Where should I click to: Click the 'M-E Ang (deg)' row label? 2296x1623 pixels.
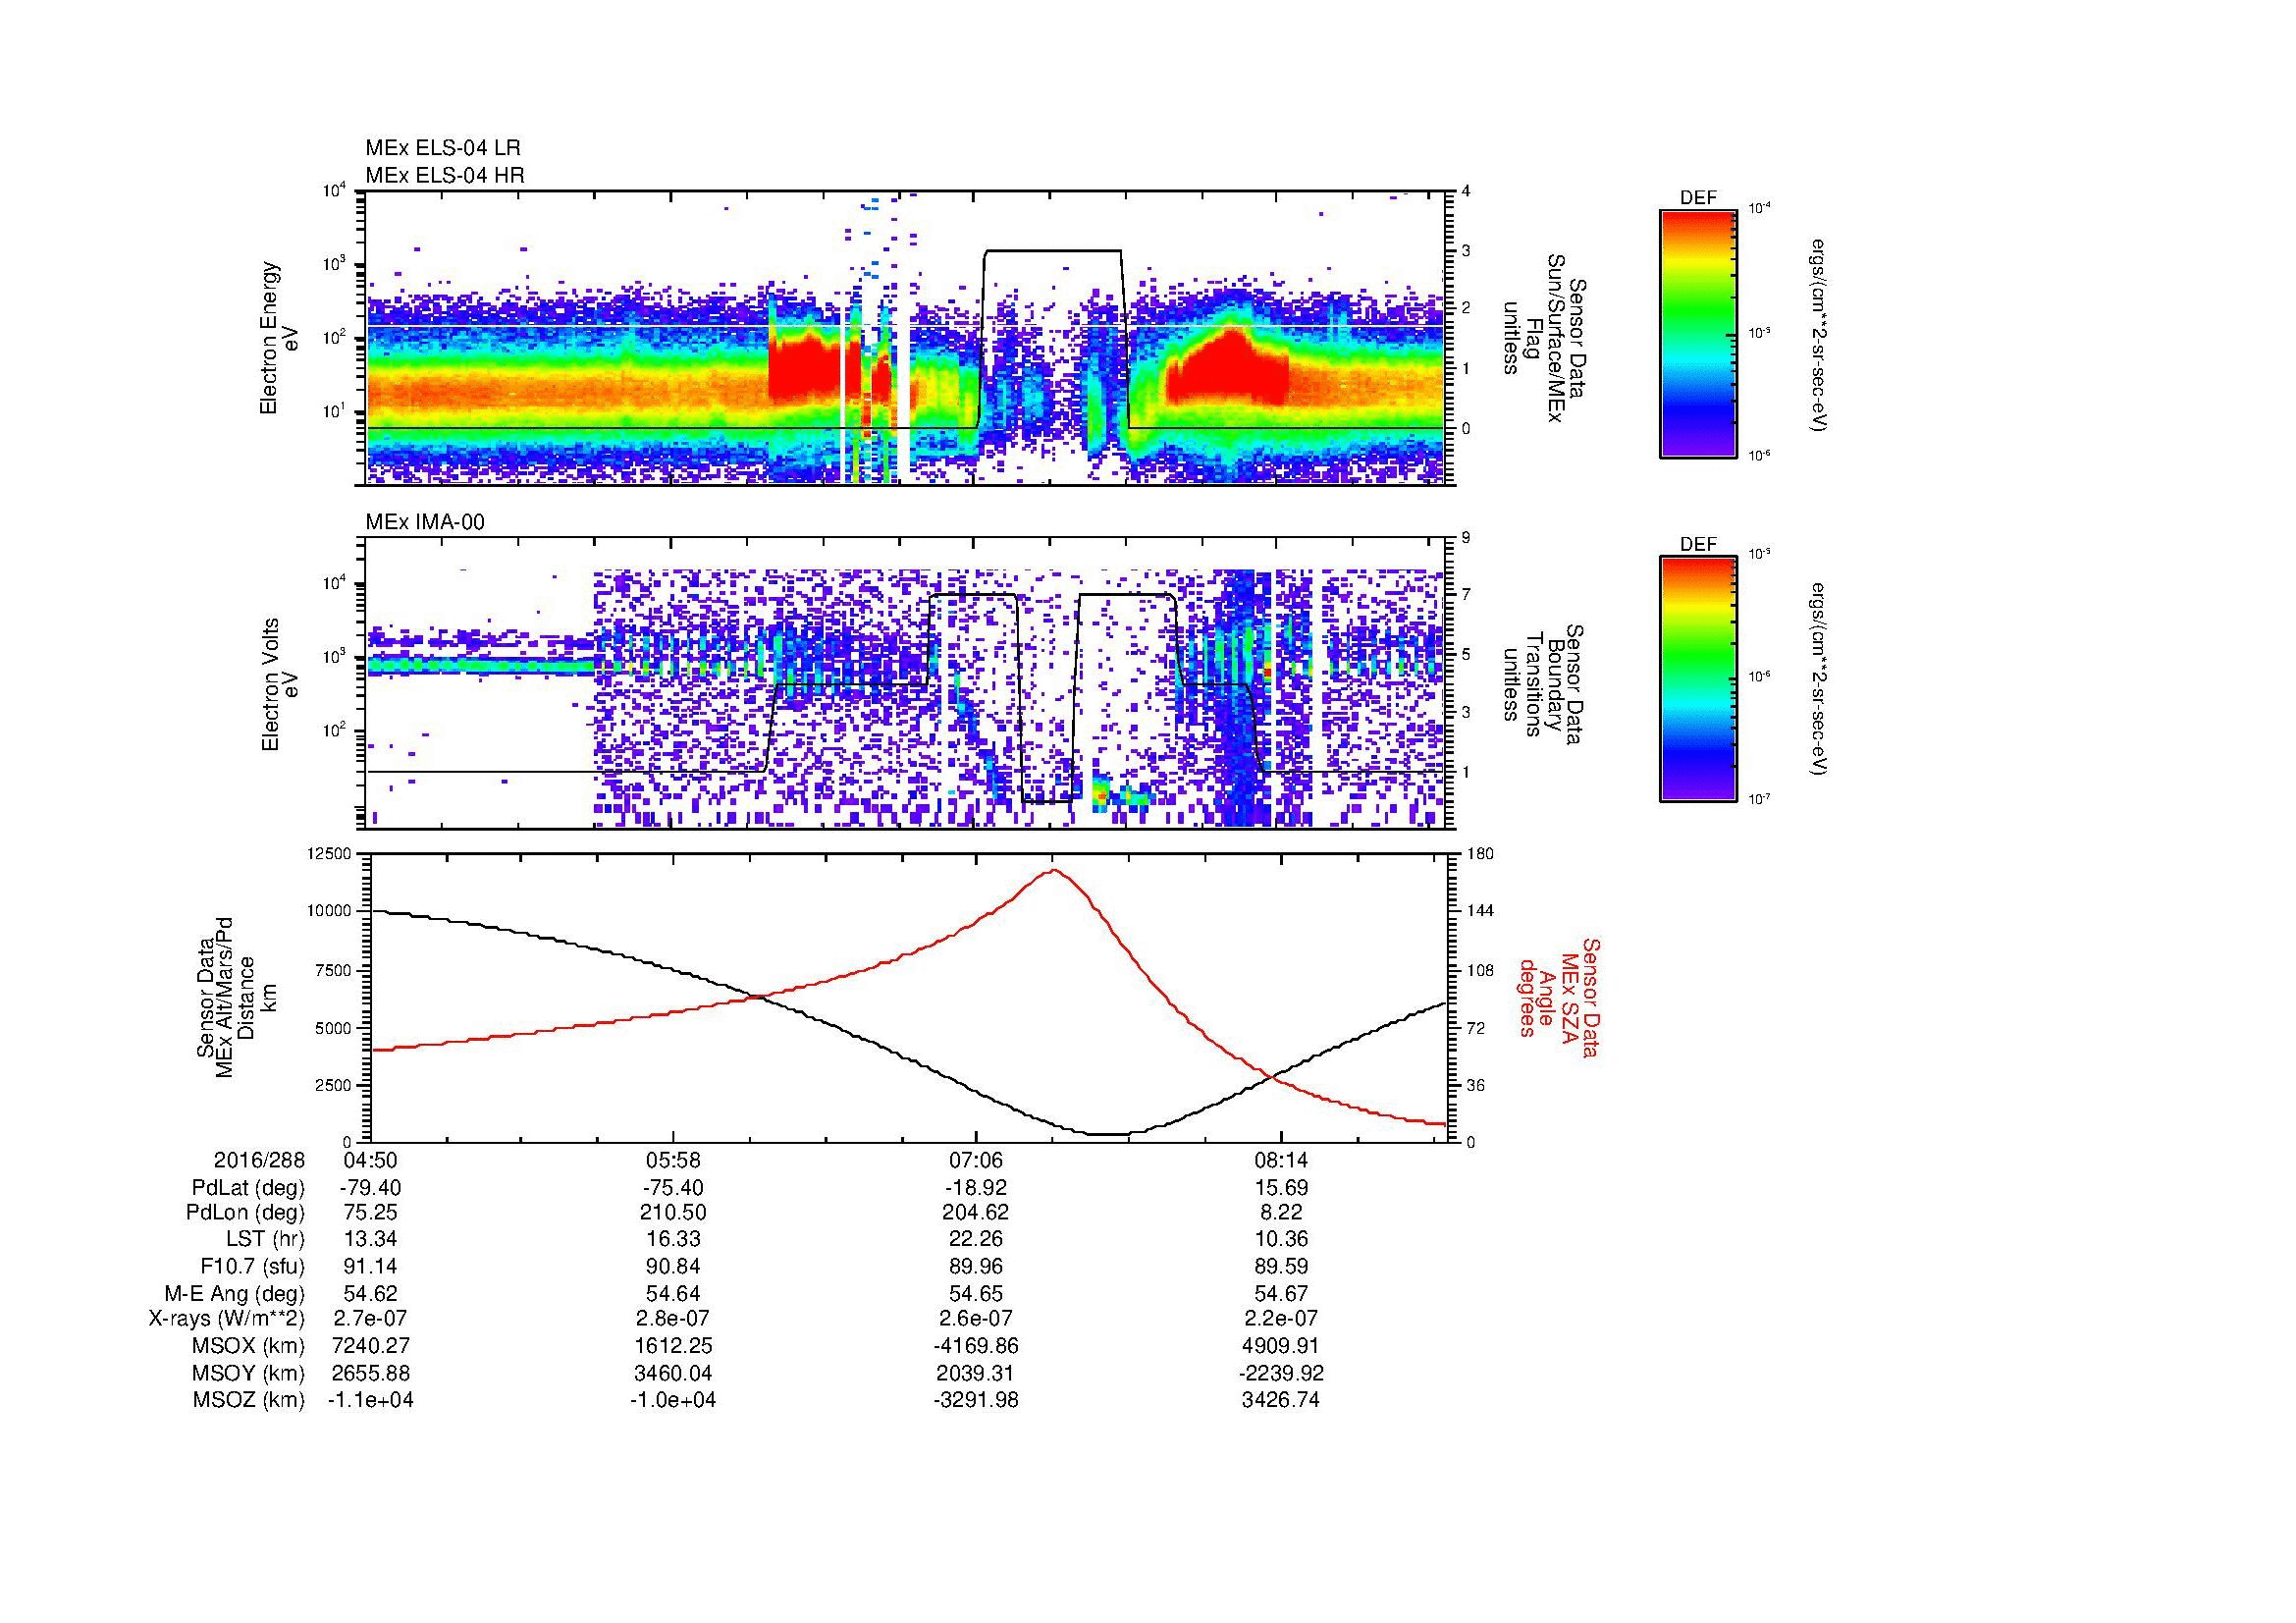click(235, 1293)
